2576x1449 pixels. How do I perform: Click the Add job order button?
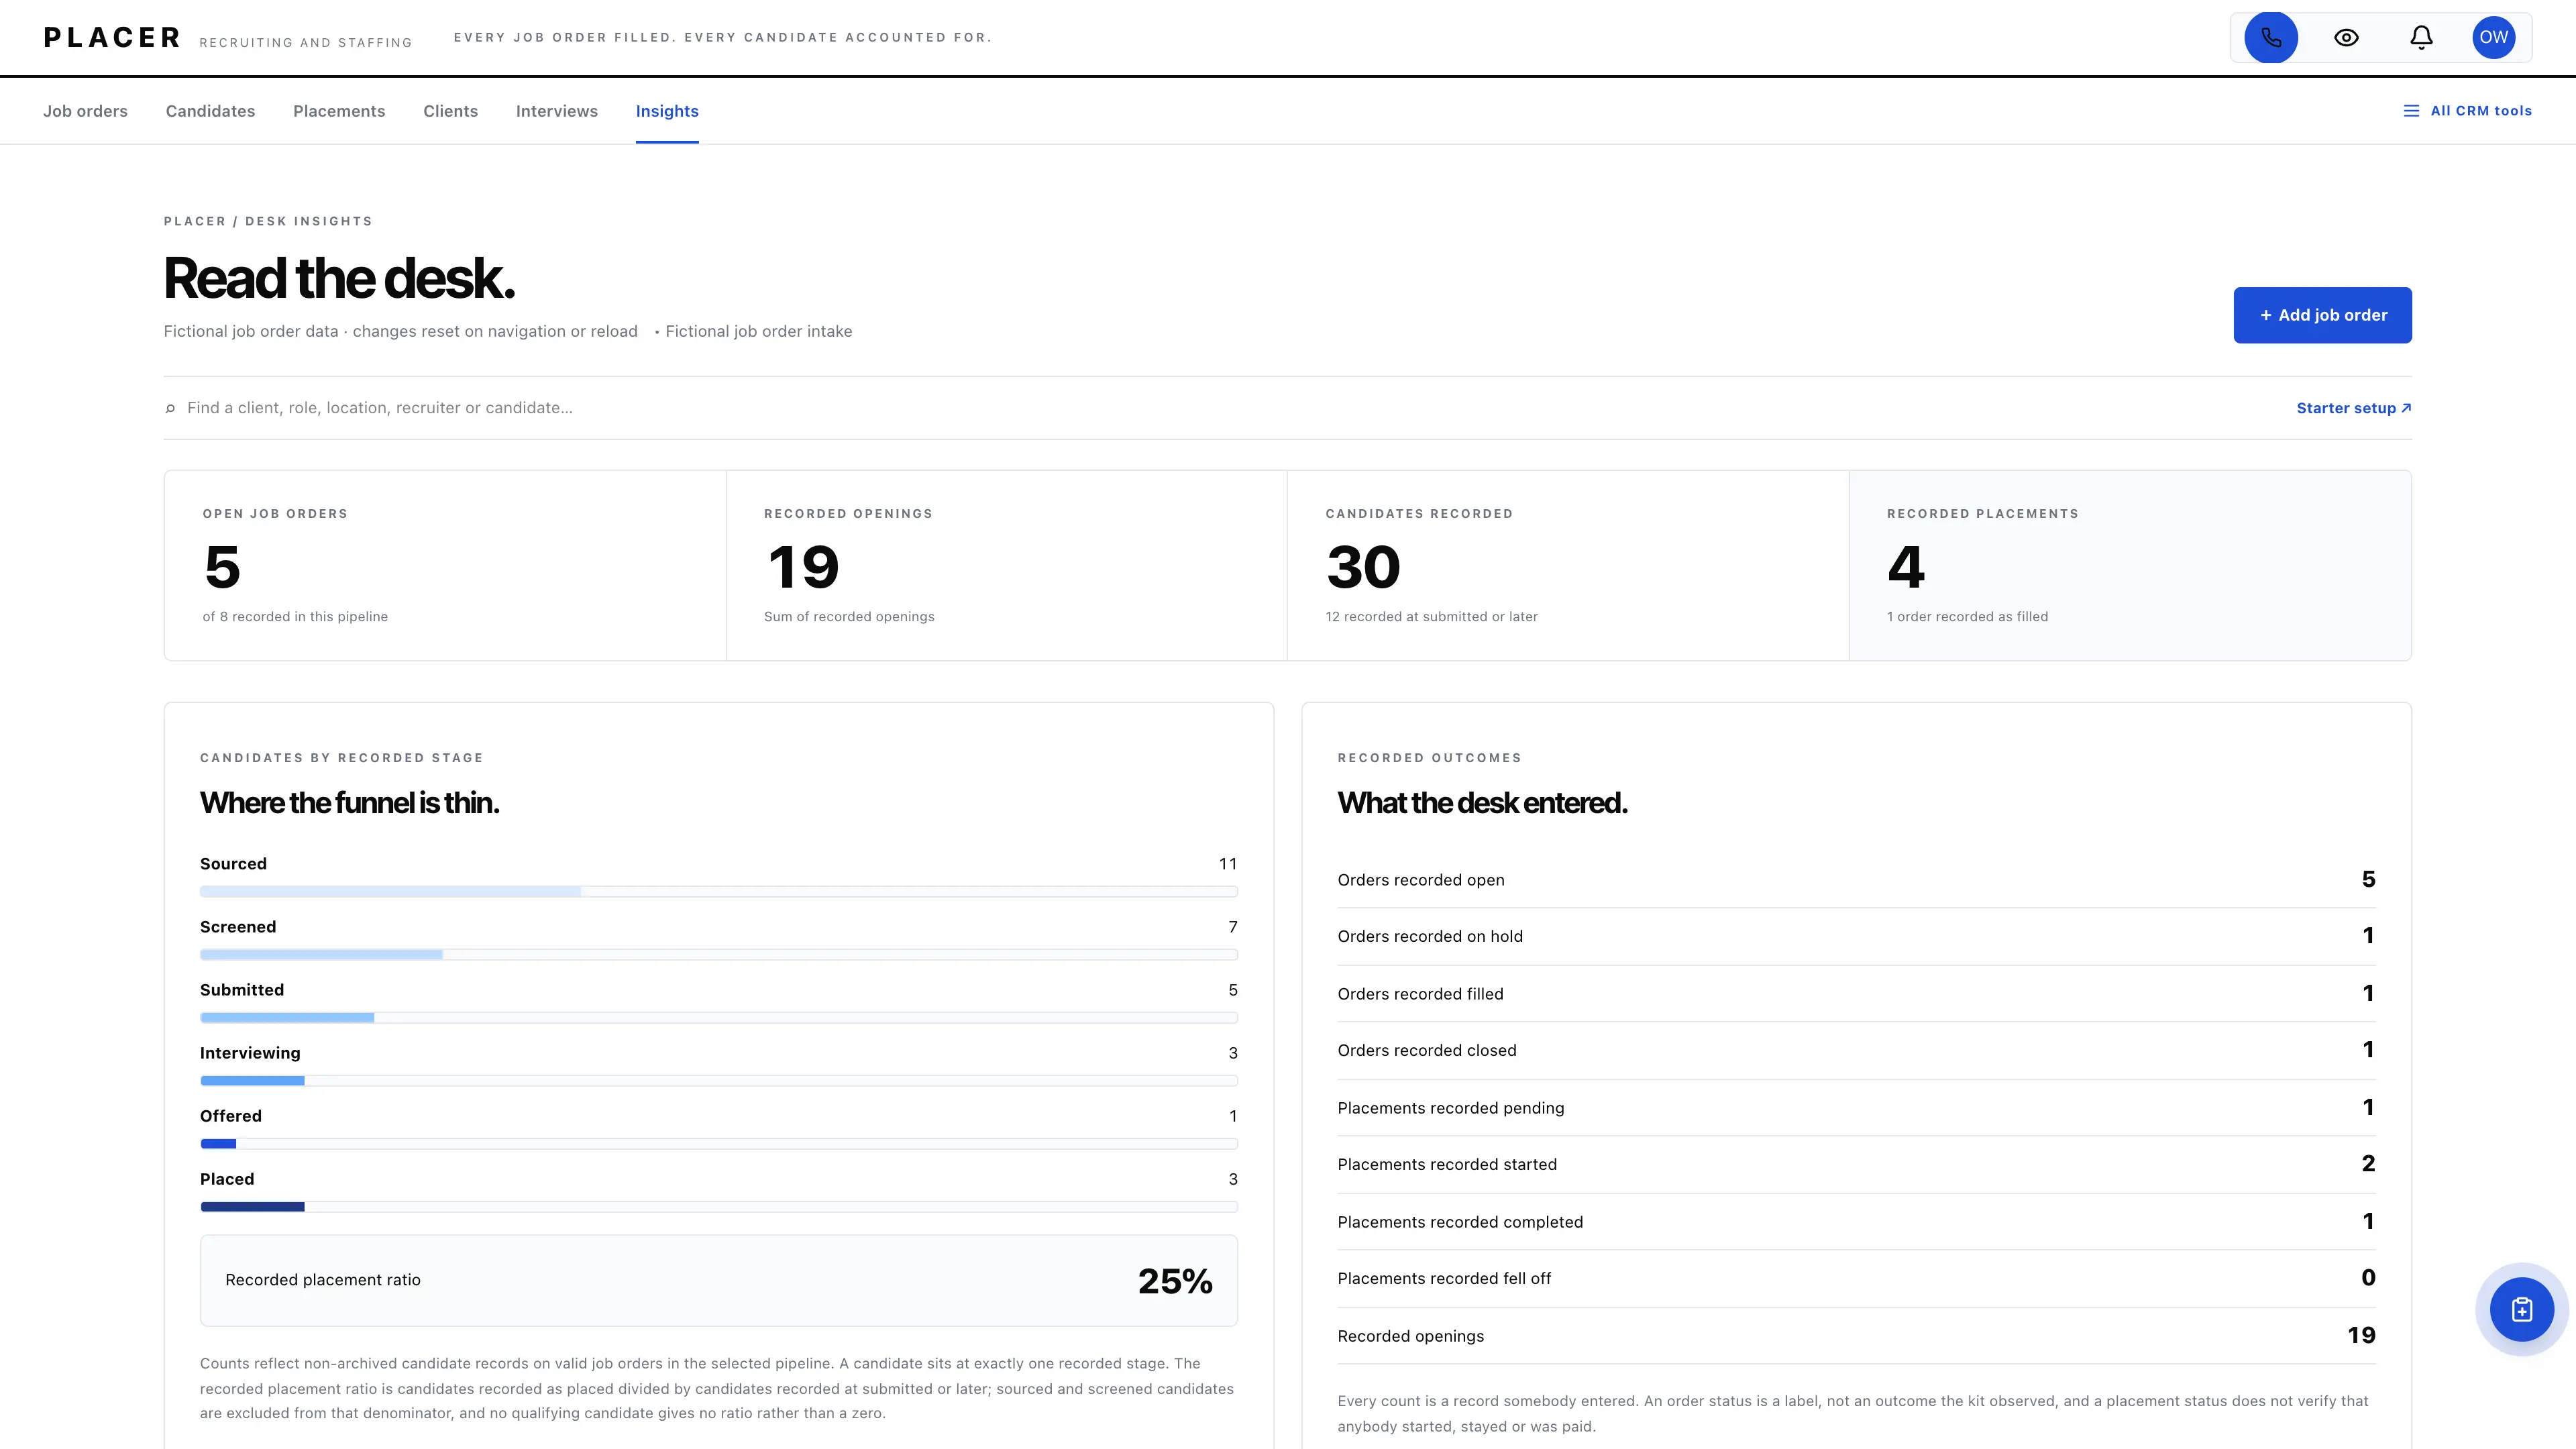[2322, 315]
